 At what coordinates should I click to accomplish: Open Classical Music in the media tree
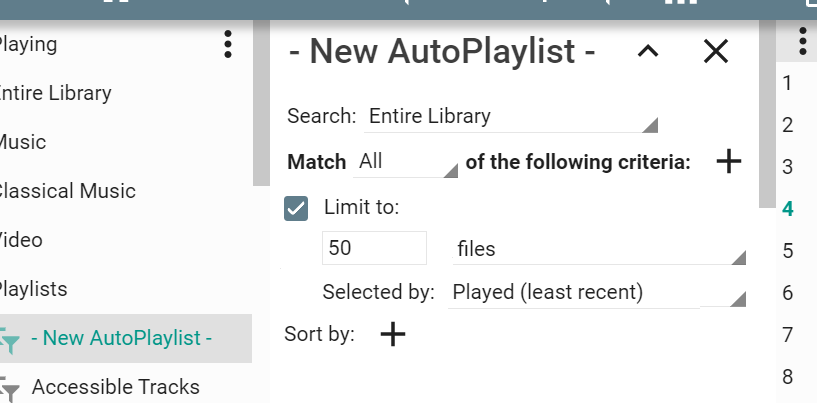[67, 191]
